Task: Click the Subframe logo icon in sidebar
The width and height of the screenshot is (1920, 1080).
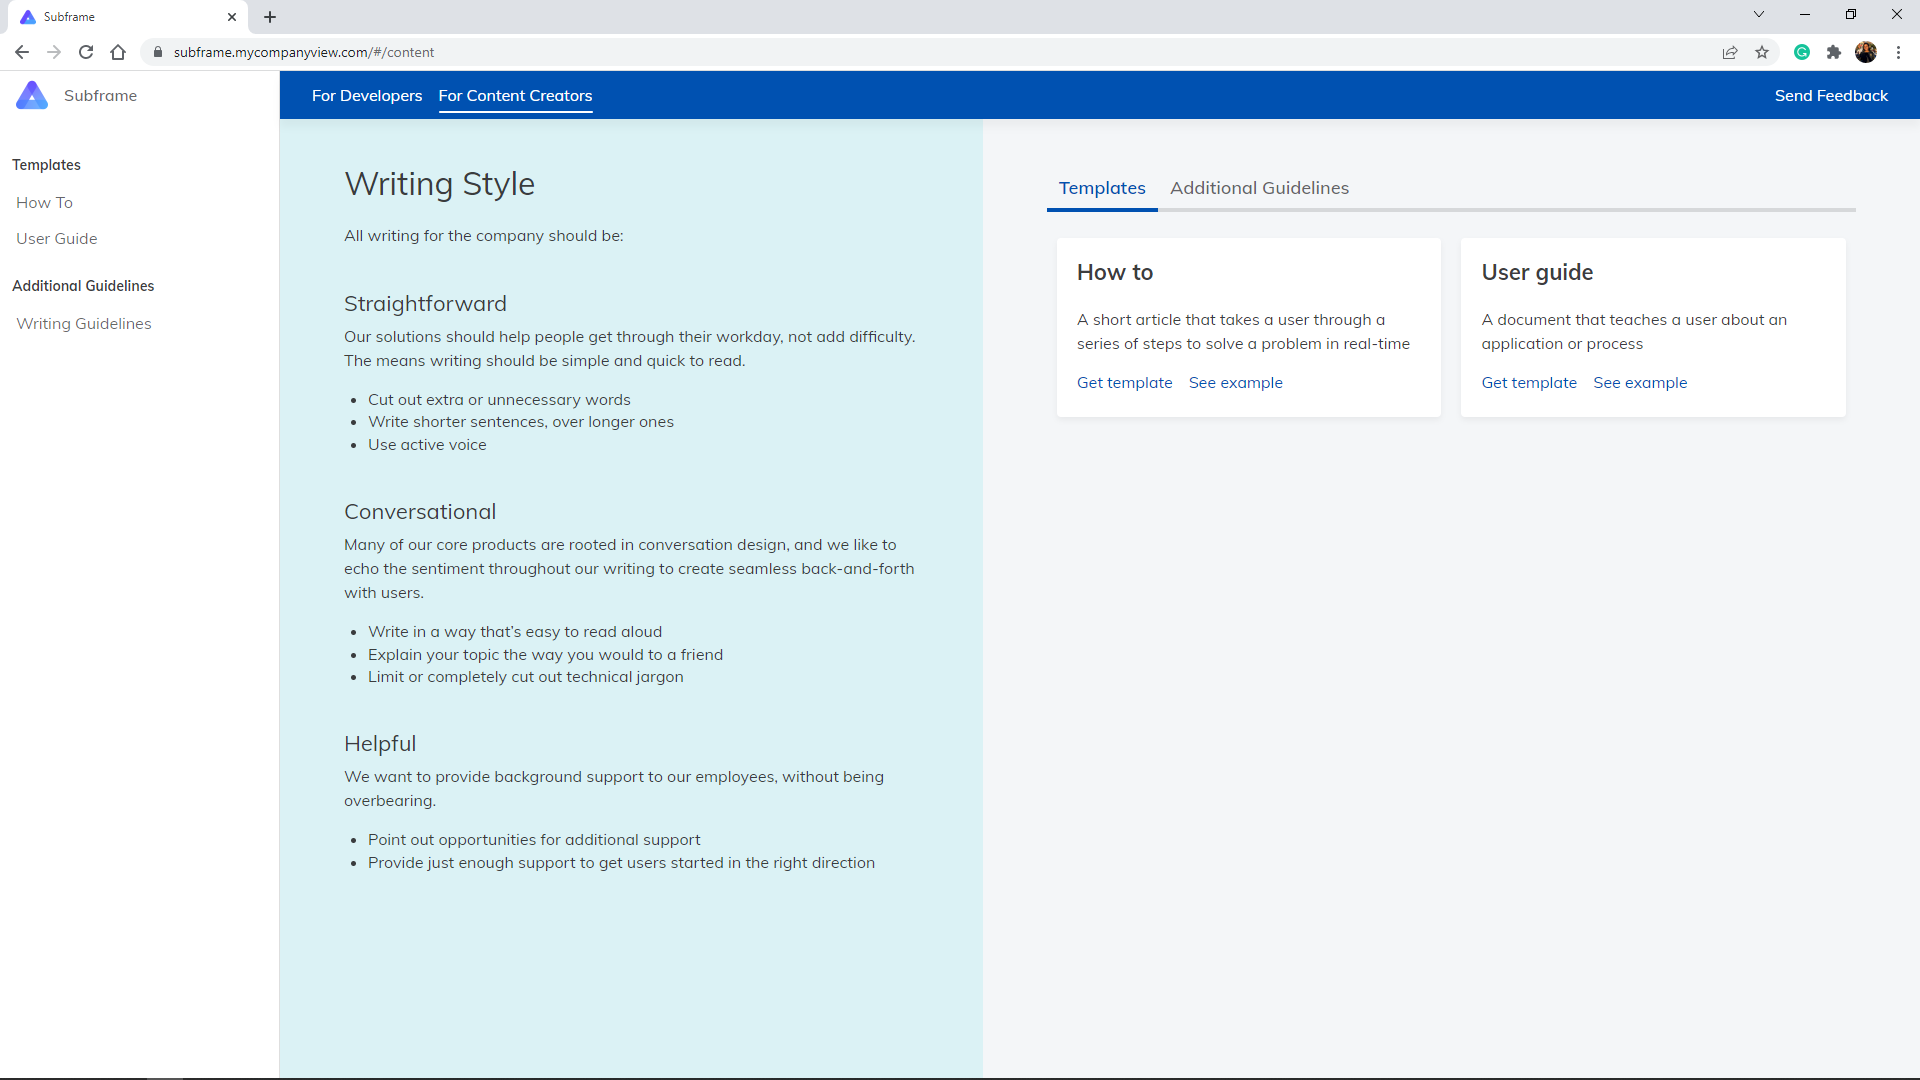Action: 32,95
